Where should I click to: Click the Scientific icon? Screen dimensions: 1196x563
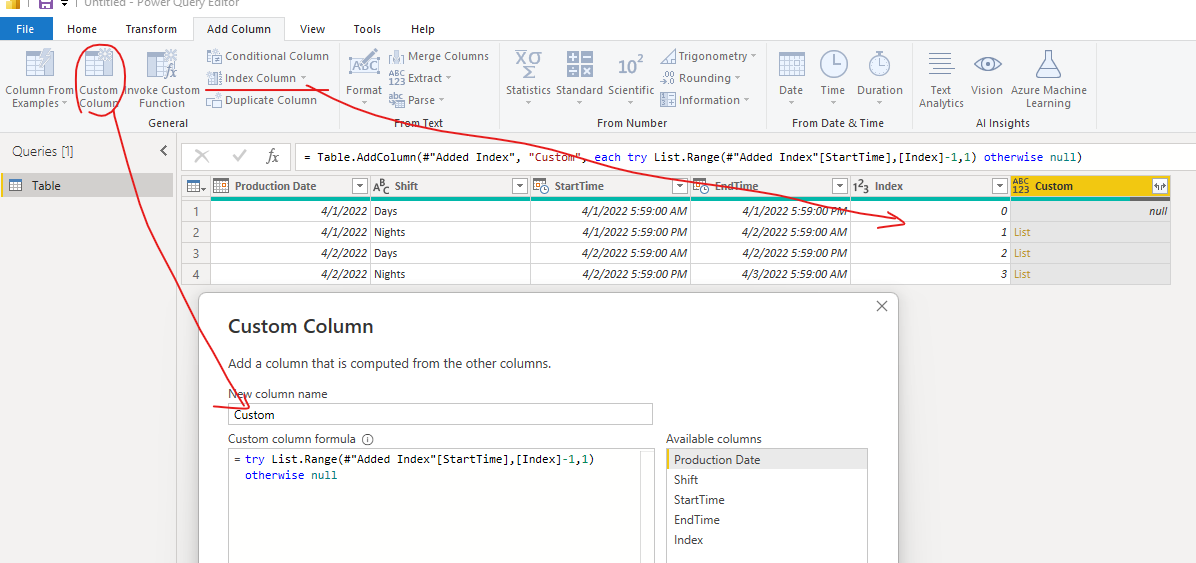point(631,66)
